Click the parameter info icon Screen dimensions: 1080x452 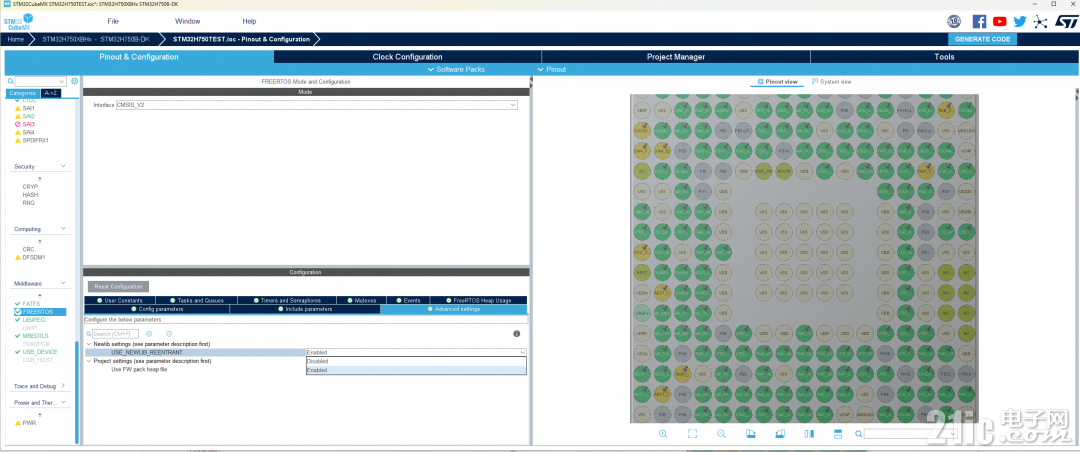click(517, 333)
